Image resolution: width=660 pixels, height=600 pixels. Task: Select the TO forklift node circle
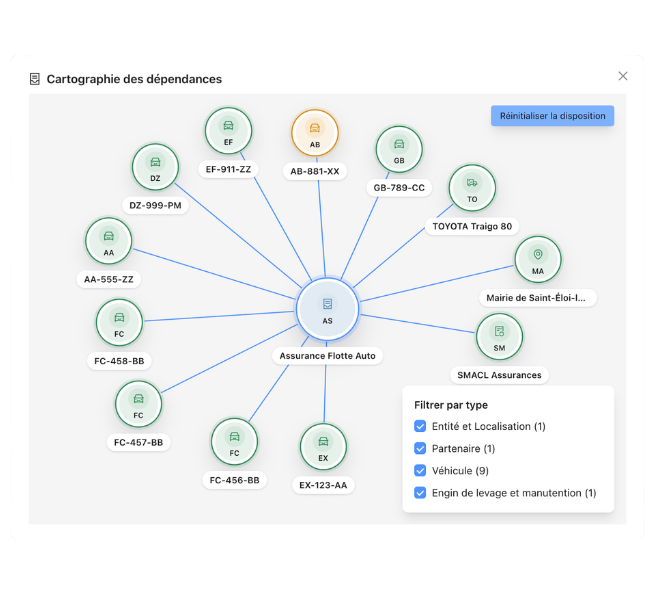[472, 188]
